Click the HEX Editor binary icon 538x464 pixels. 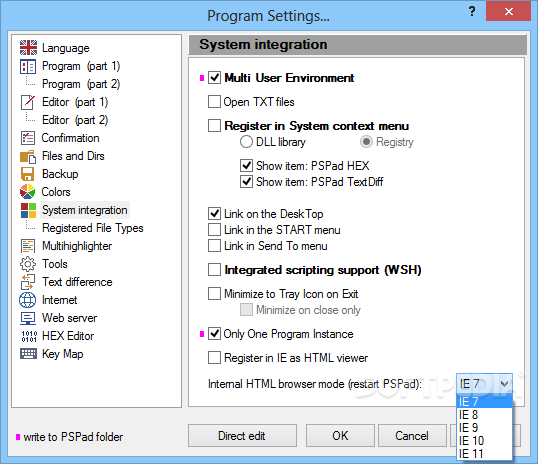[29, 336]
